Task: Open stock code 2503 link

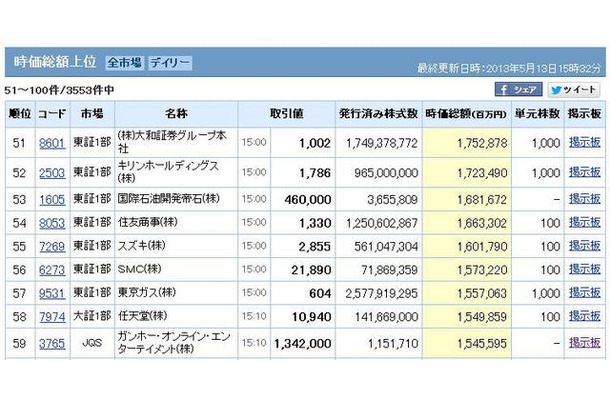Action: [x=52, y=173]
